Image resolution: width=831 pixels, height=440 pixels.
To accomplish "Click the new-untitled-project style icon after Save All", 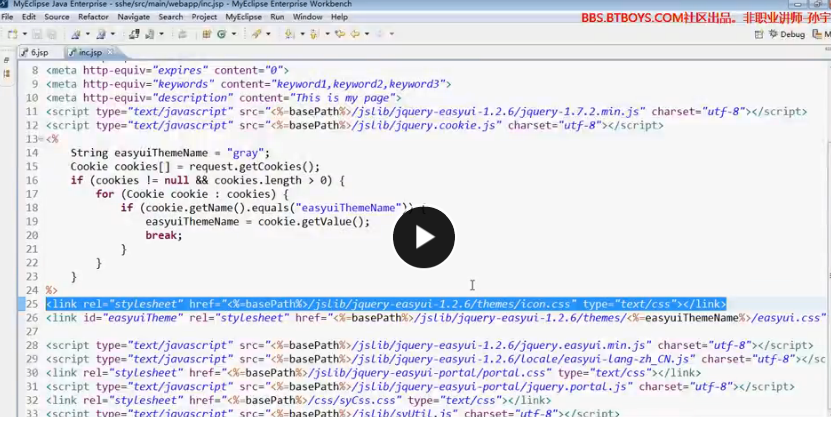I will coord(76,34).
